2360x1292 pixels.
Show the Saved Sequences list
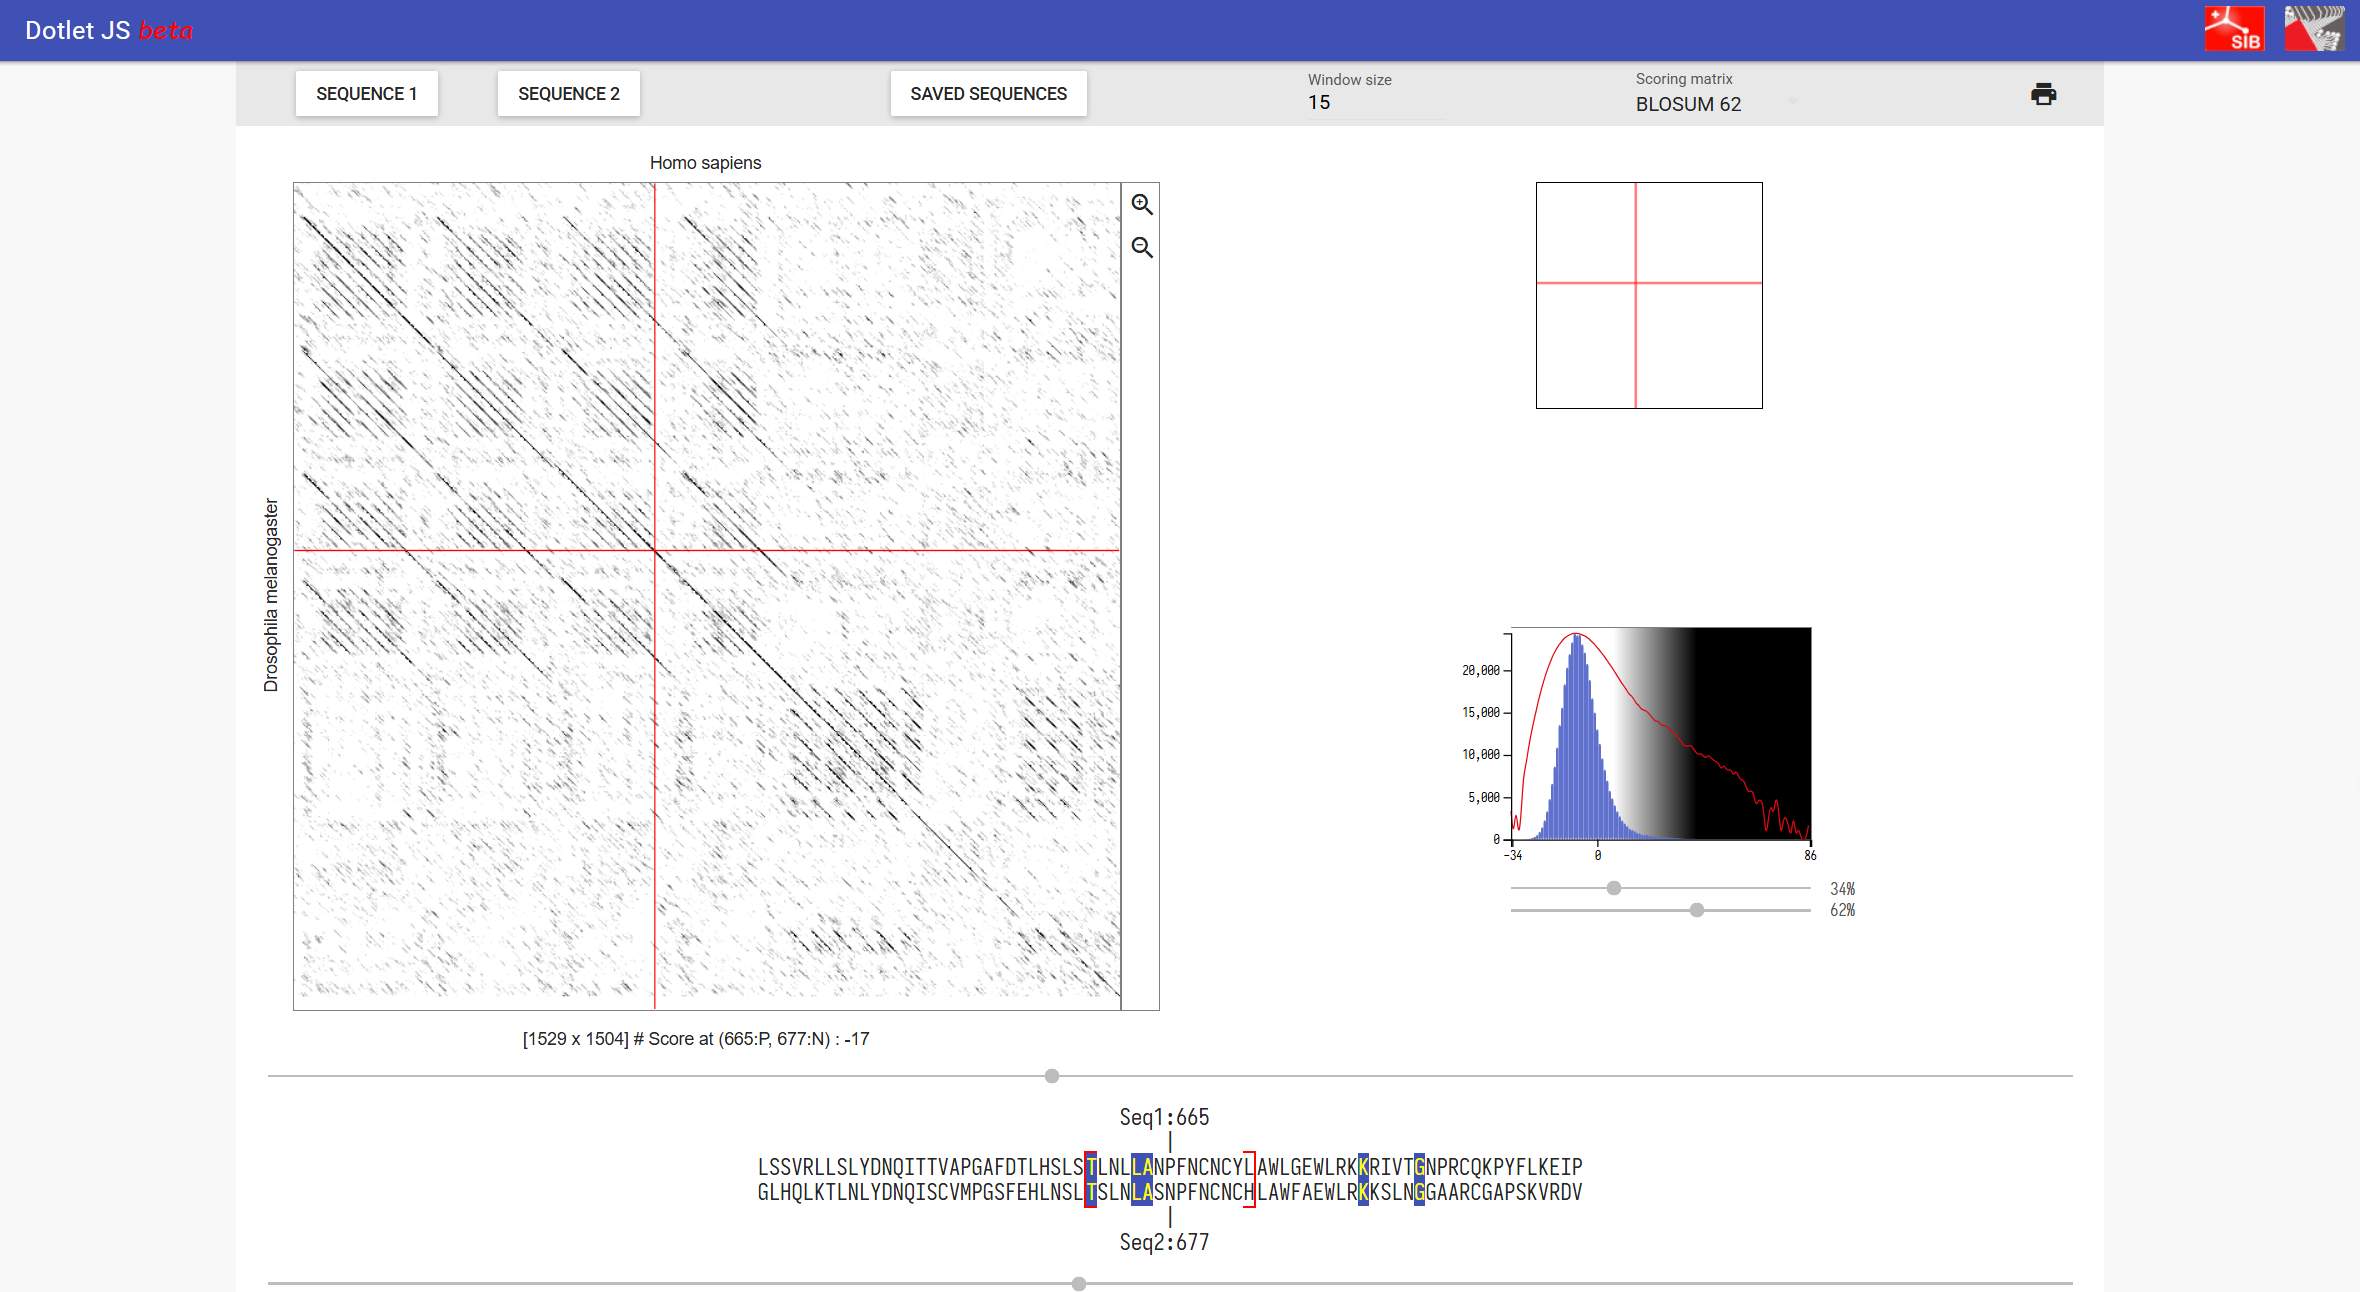point(988,94)
